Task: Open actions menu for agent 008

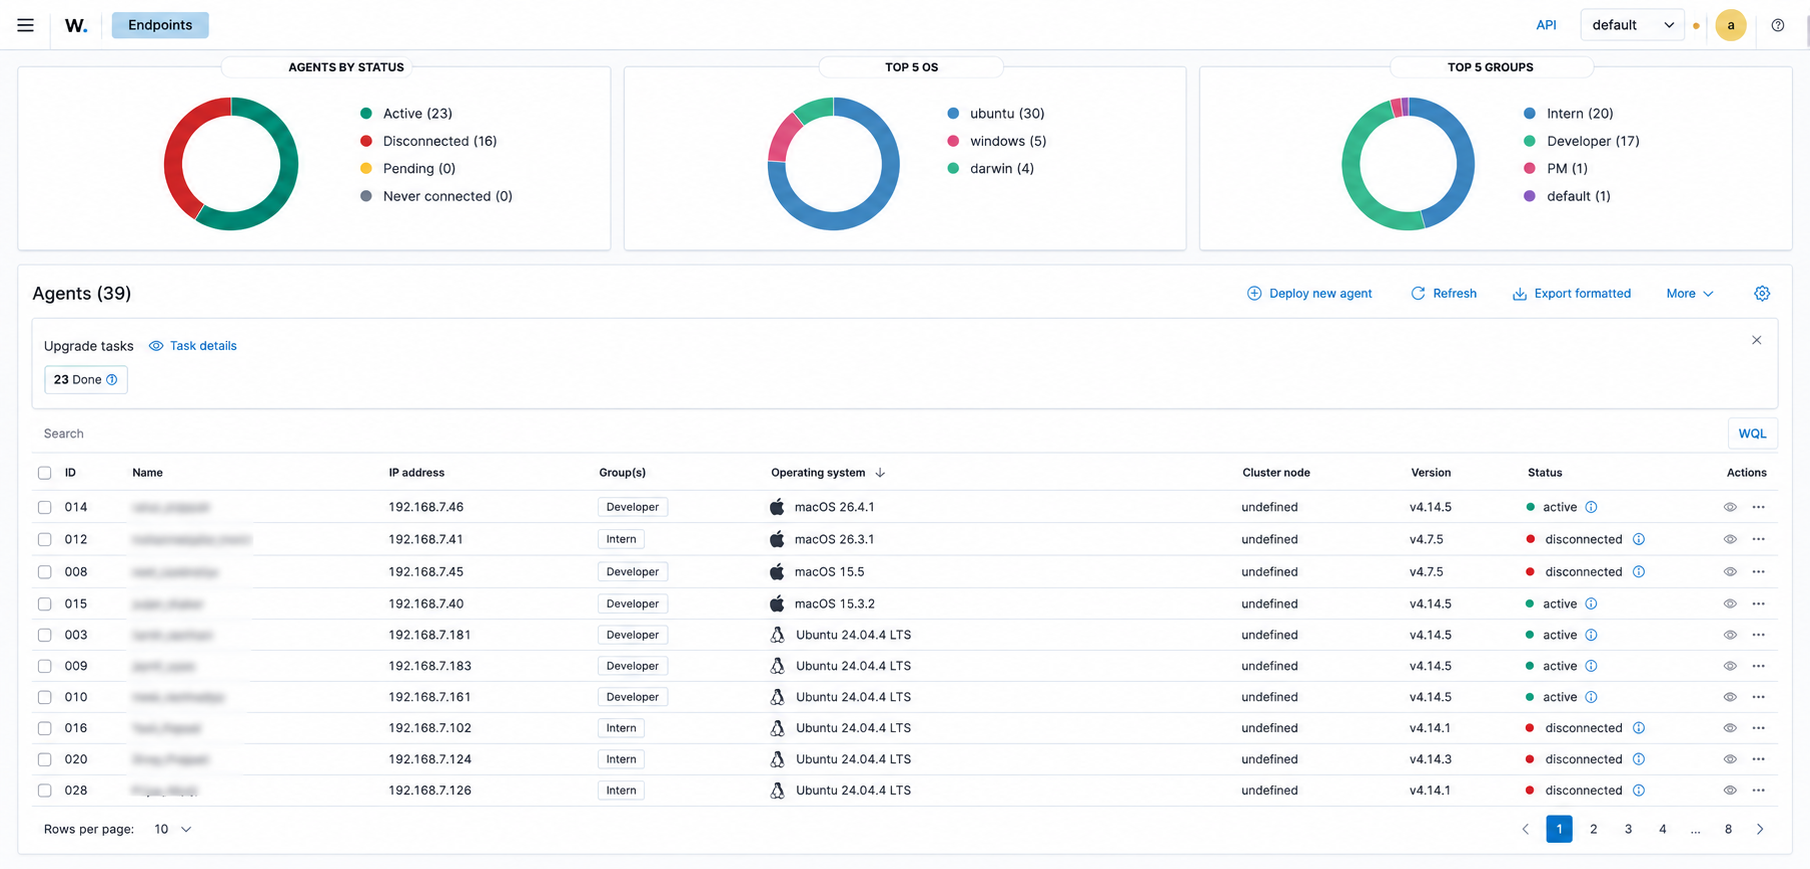Action: (1758, 572)
